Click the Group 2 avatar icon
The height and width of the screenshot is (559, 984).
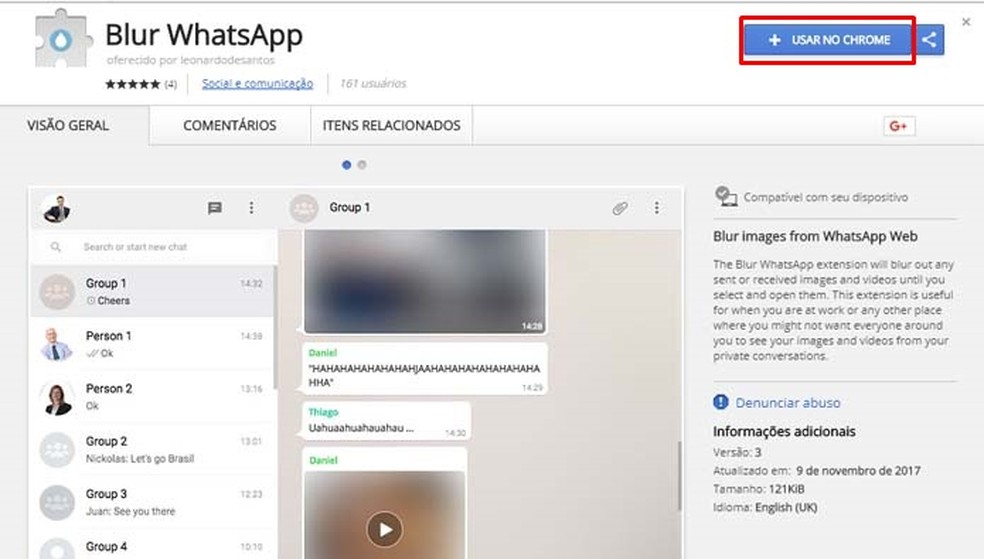click(56, 450)
